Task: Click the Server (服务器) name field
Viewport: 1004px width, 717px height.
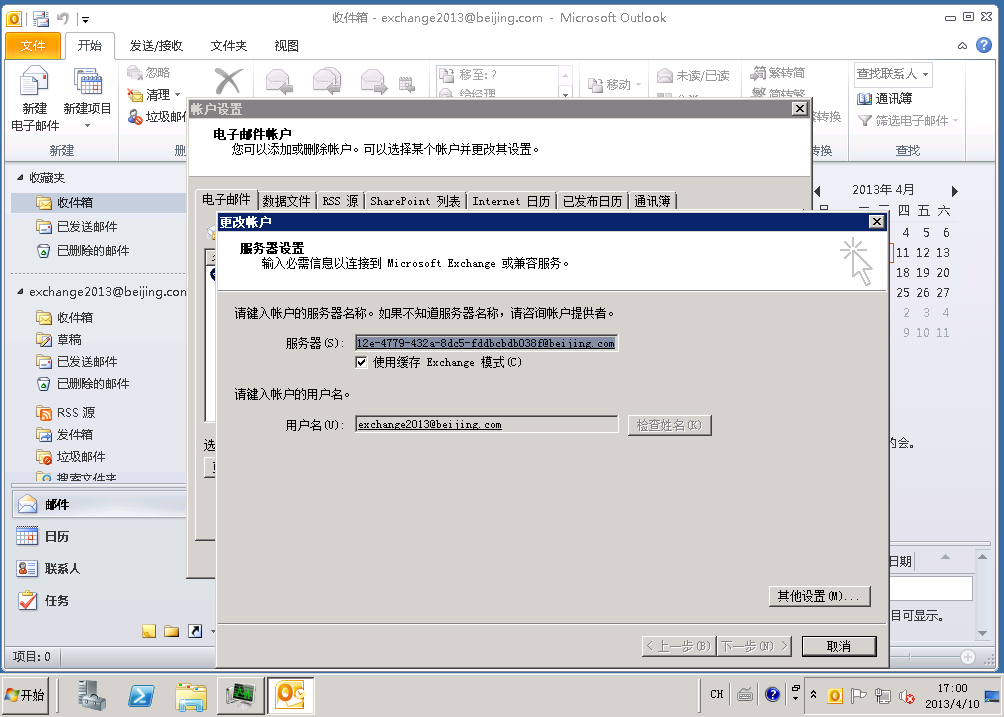Action: tap(487, 343)
